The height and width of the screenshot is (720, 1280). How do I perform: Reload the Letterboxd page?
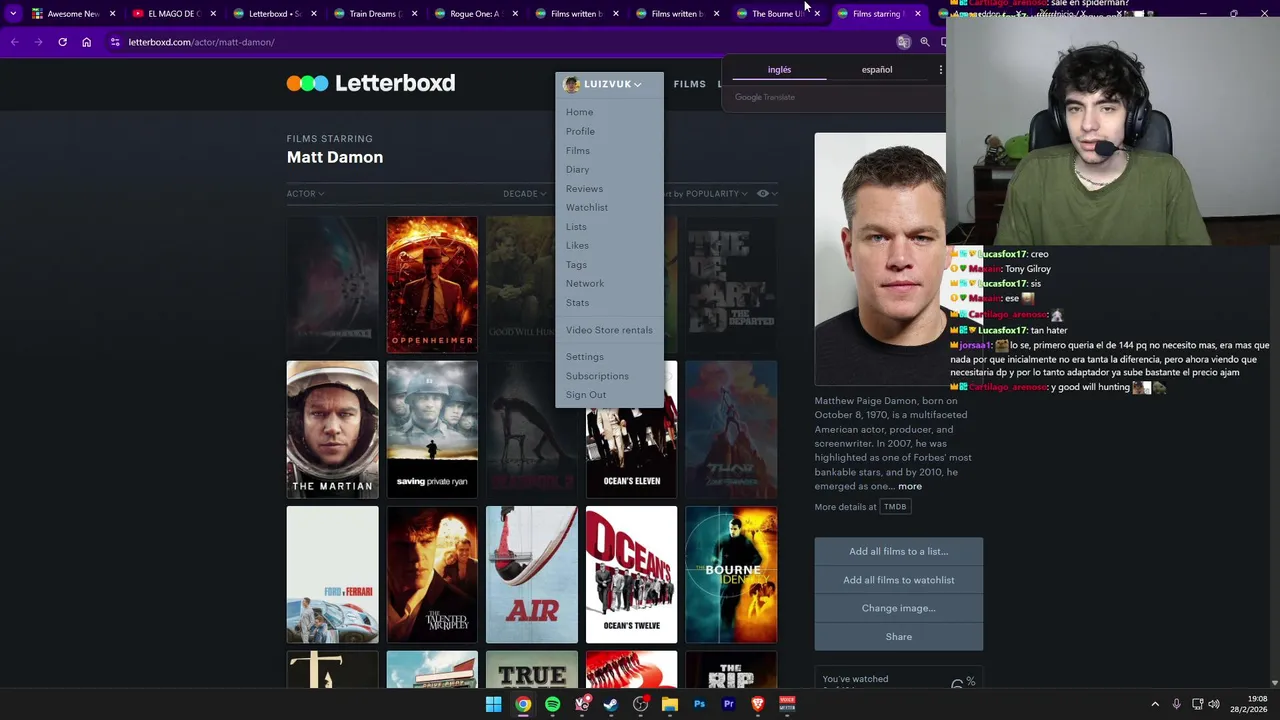62,42
